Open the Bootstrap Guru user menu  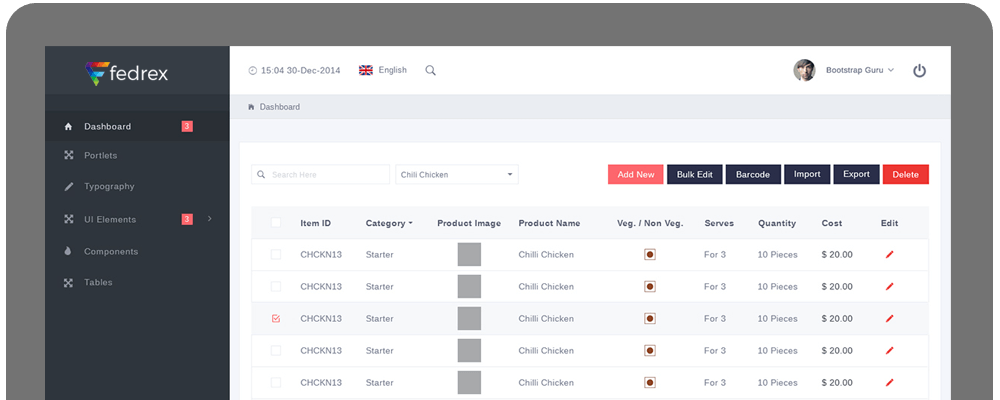[x=860, y=70]
